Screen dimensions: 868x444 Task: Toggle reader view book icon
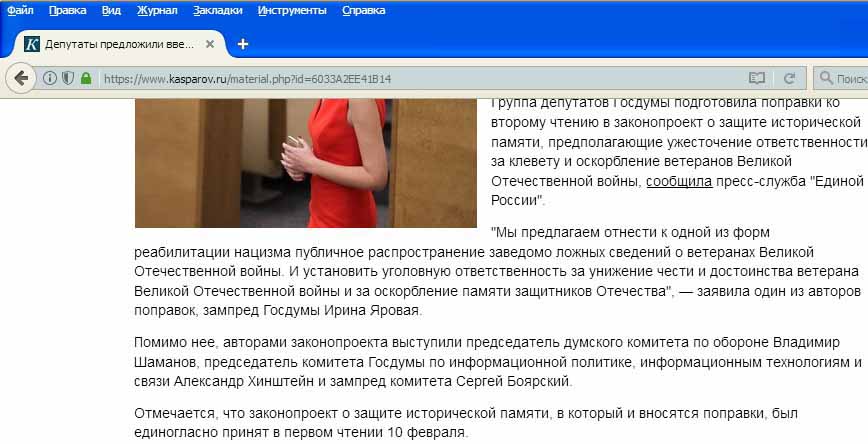tap(757, 79)
